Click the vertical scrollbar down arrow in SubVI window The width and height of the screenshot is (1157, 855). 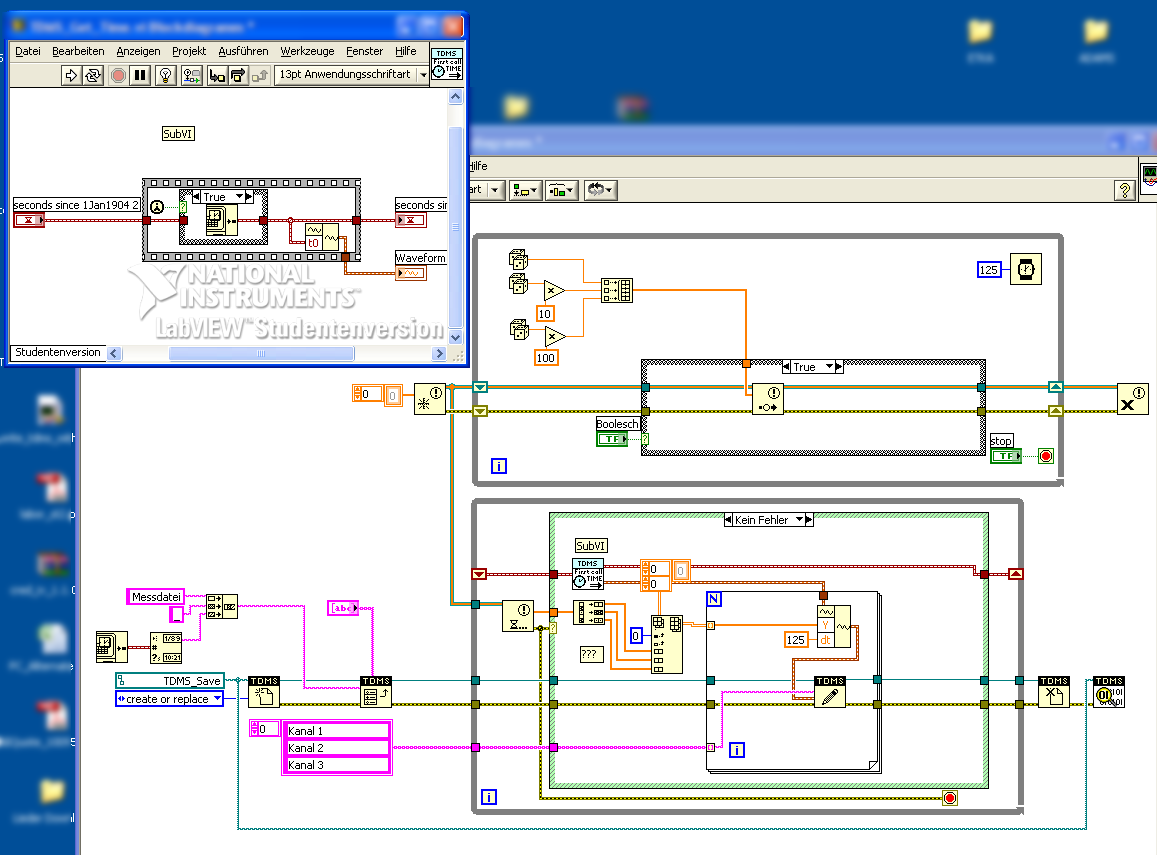(x=455, y=337)
